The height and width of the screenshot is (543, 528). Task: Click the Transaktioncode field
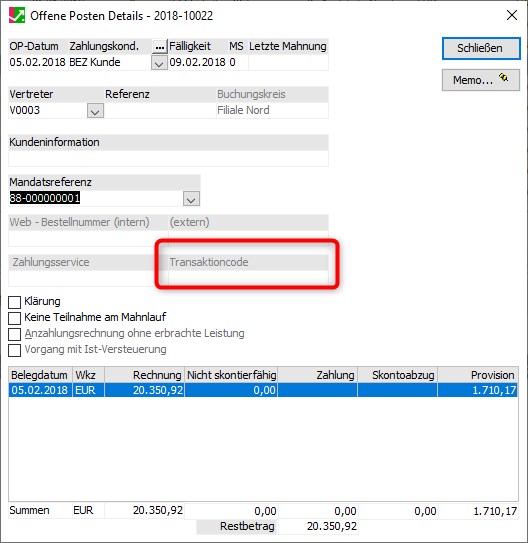(248, 278)
